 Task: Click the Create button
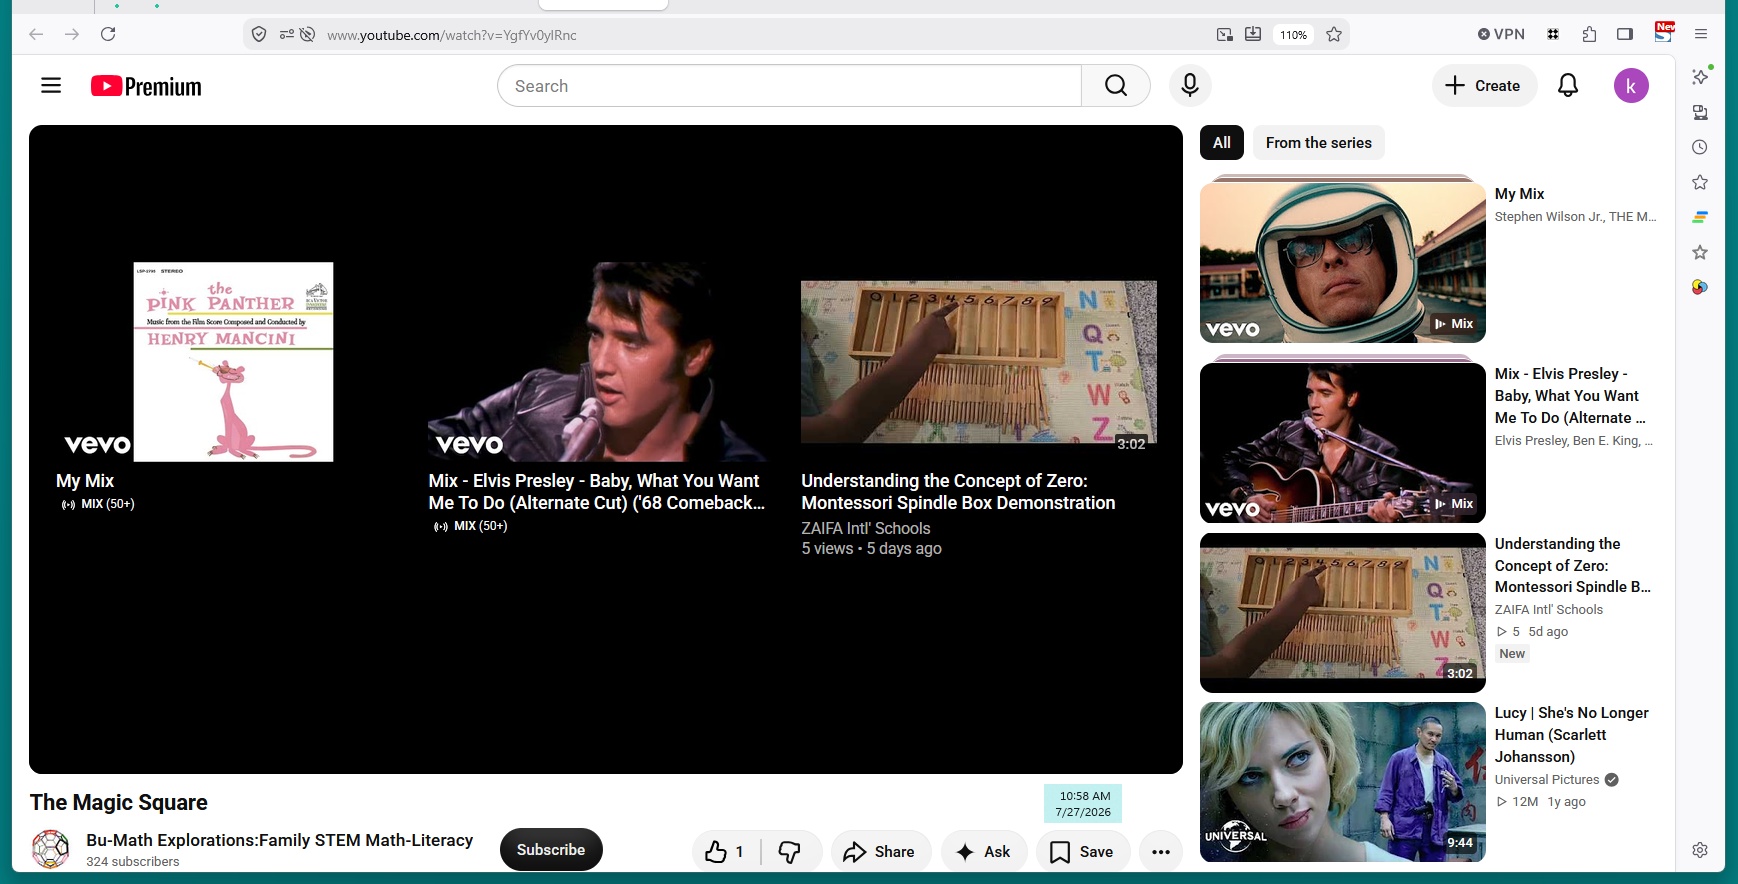tap(1483, 86)
